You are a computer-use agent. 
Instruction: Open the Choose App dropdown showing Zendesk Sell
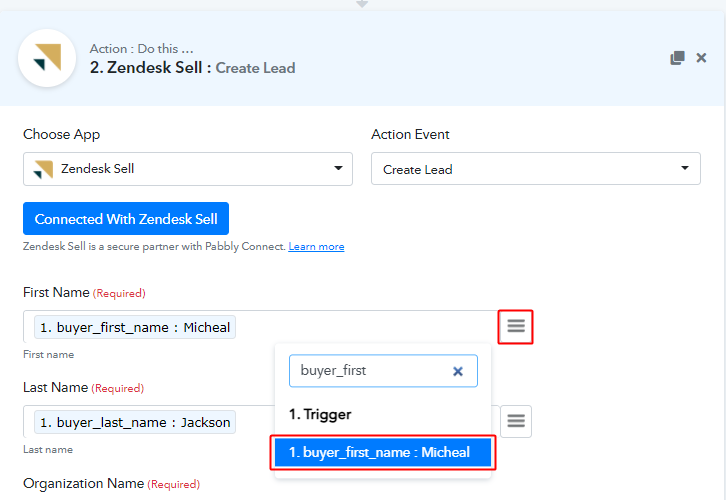coord(188,169)
